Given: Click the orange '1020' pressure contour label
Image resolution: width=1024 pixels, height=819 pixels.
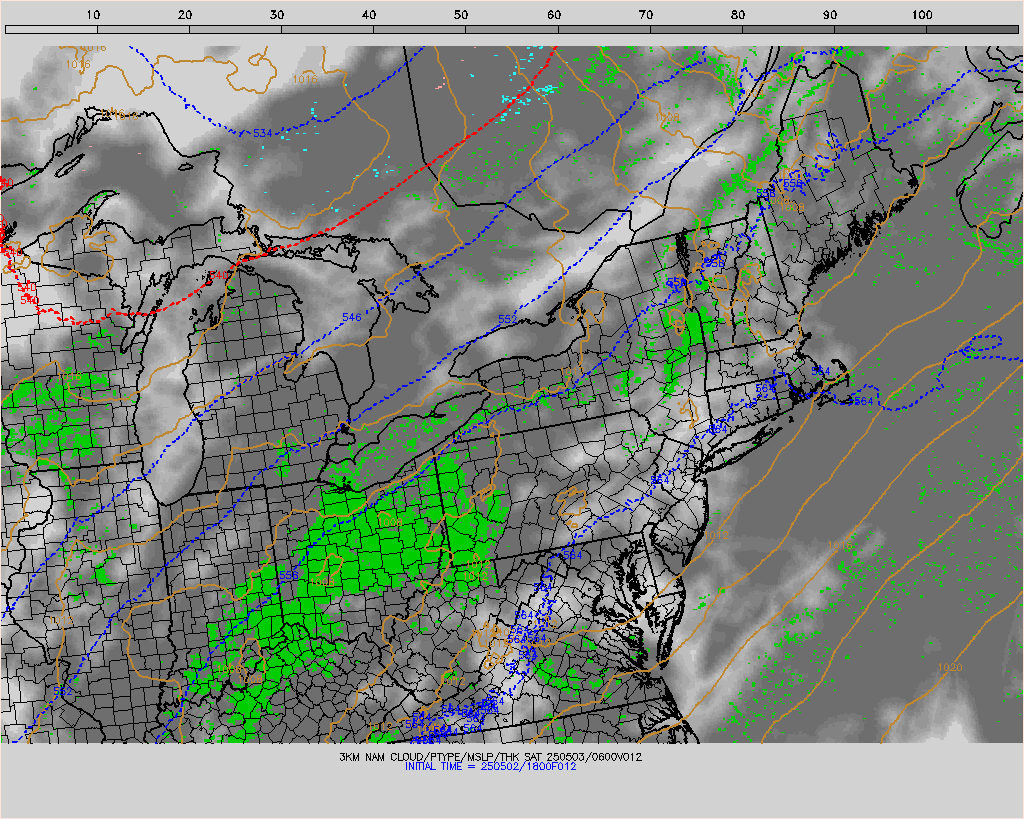Looking at the screenshot, I should (x=950, y=667).
